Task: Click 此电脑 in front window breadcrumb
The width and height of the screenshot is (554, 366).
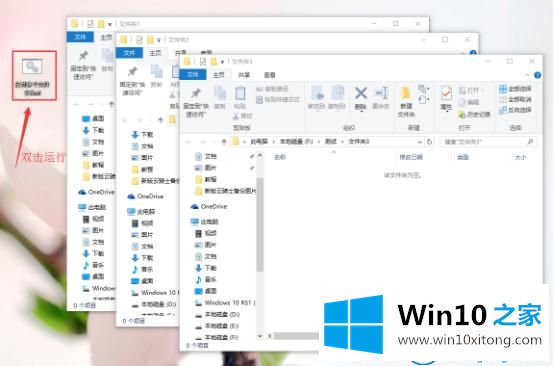Action: point(259,142)
